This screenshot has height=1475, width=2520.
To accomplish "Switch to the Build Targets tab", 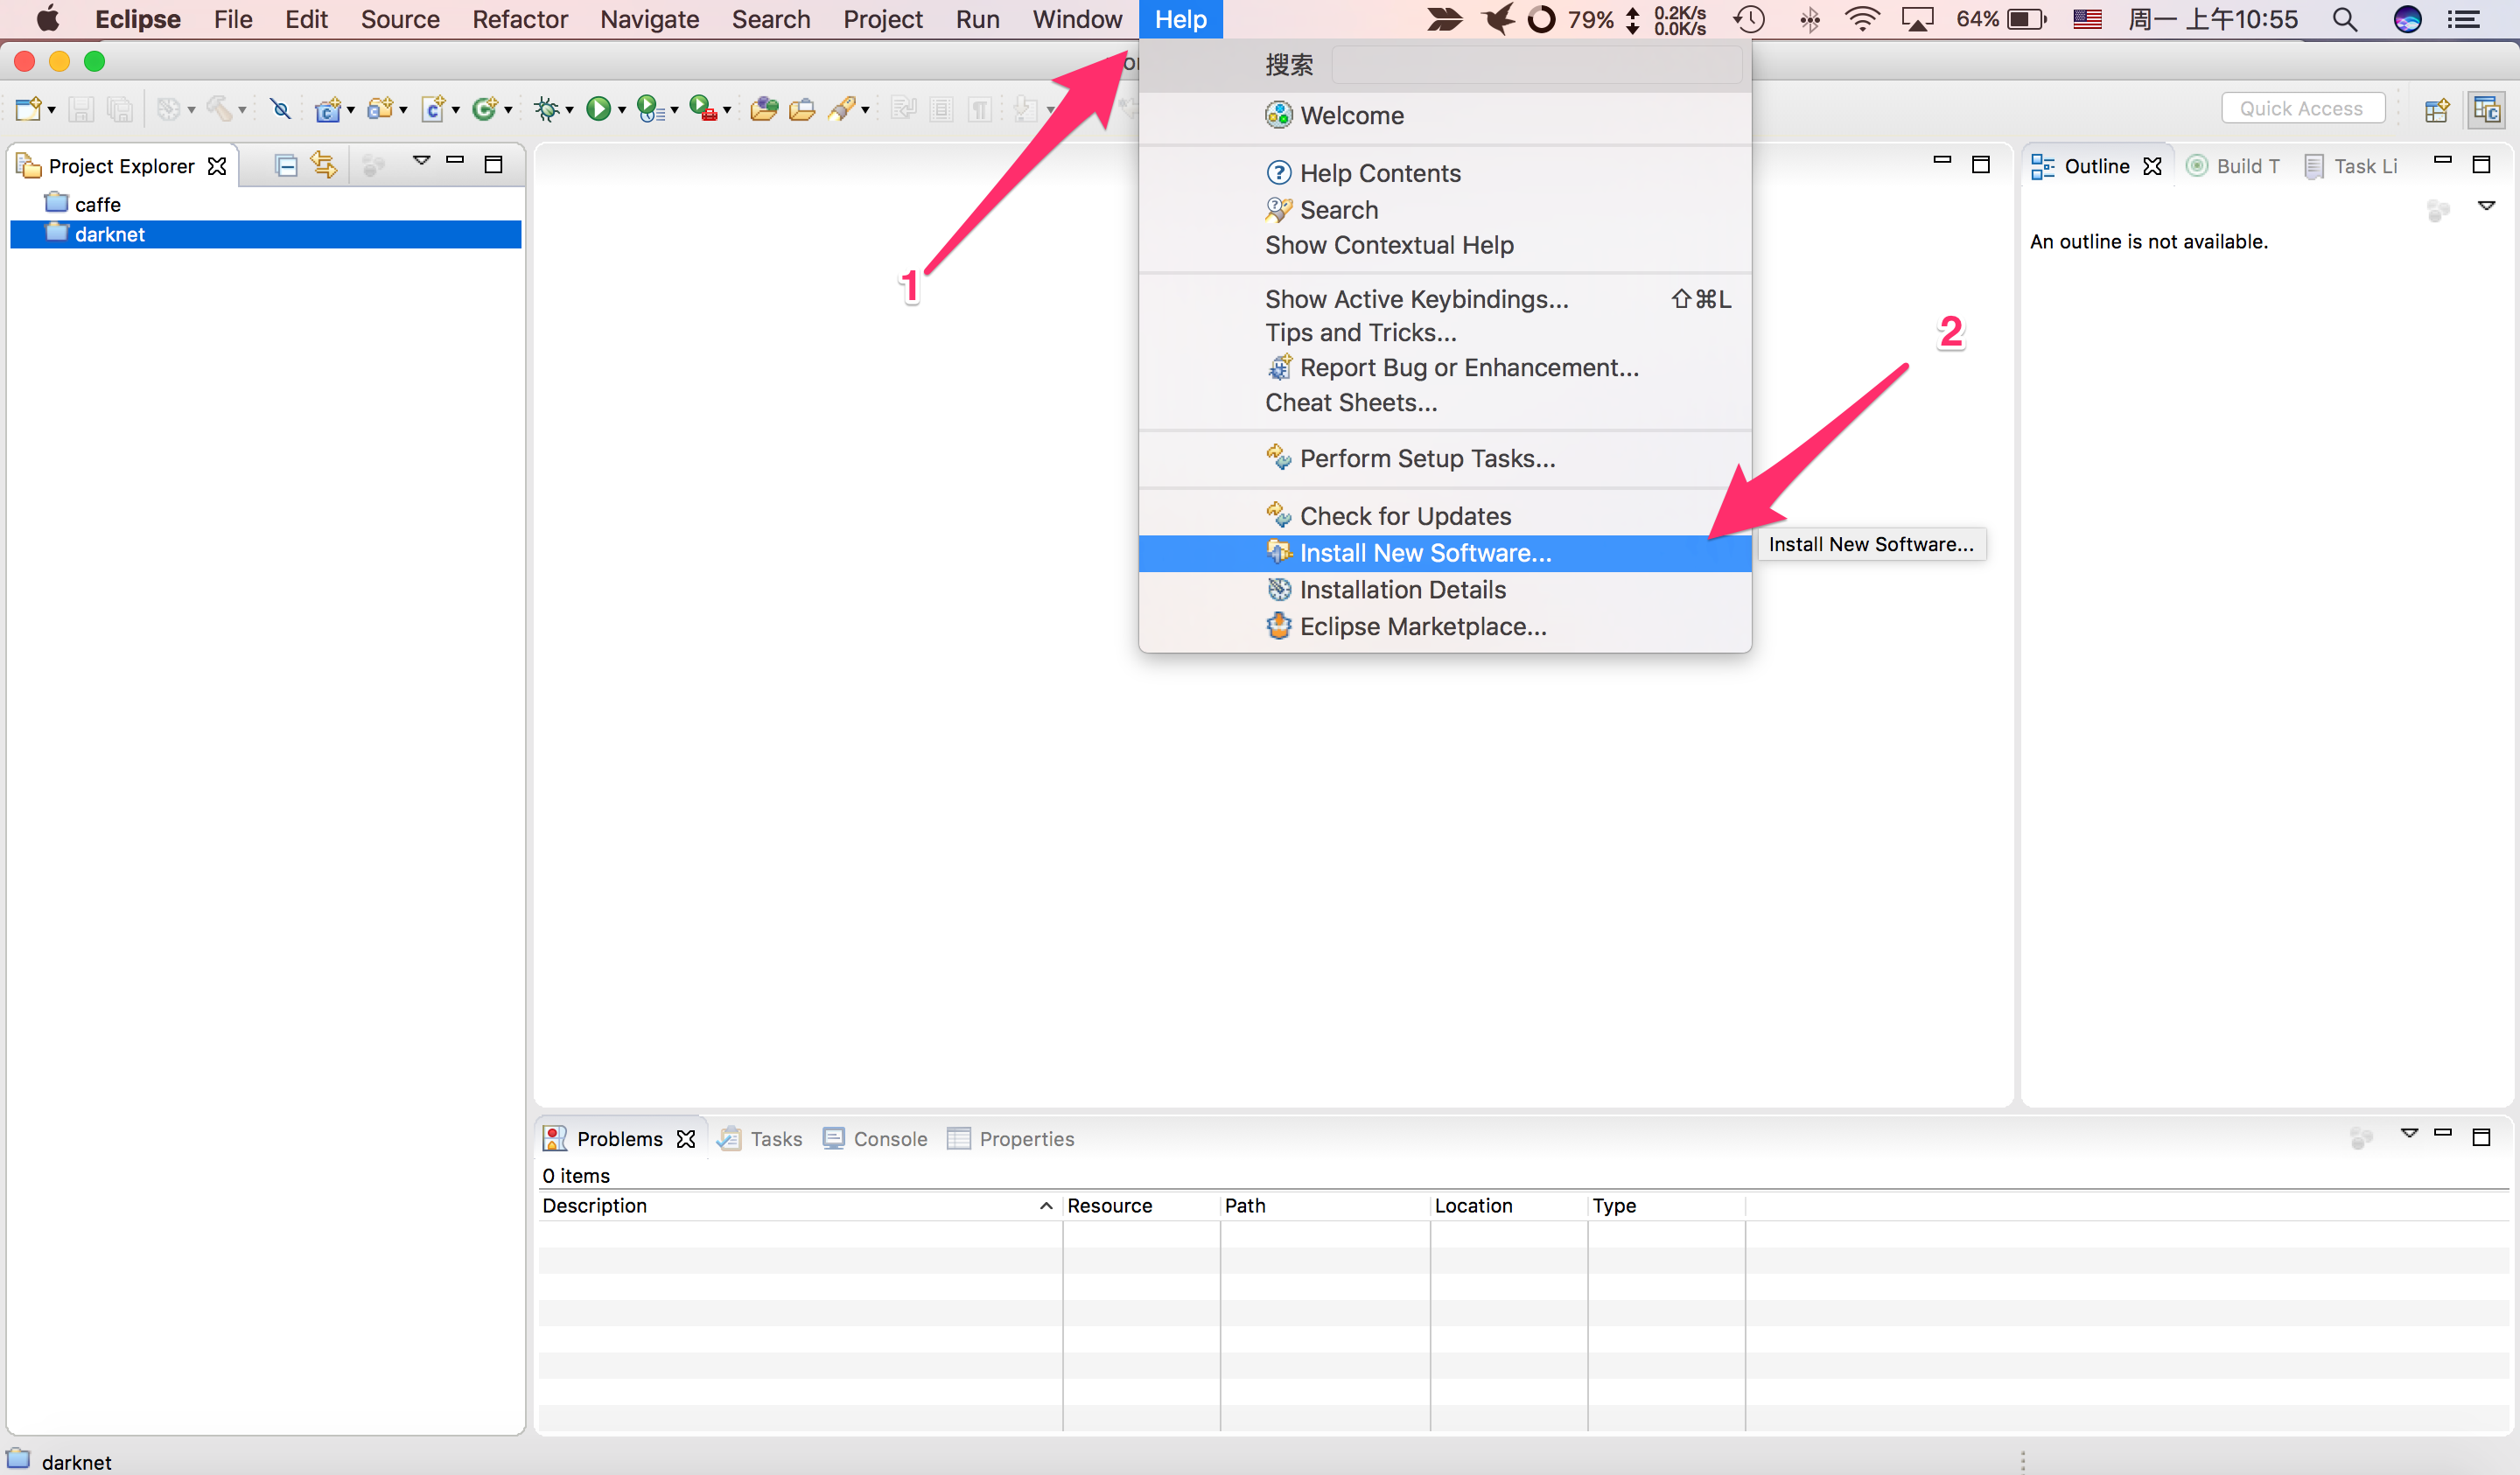I will pyautogui.click(x=2232, y=166).
